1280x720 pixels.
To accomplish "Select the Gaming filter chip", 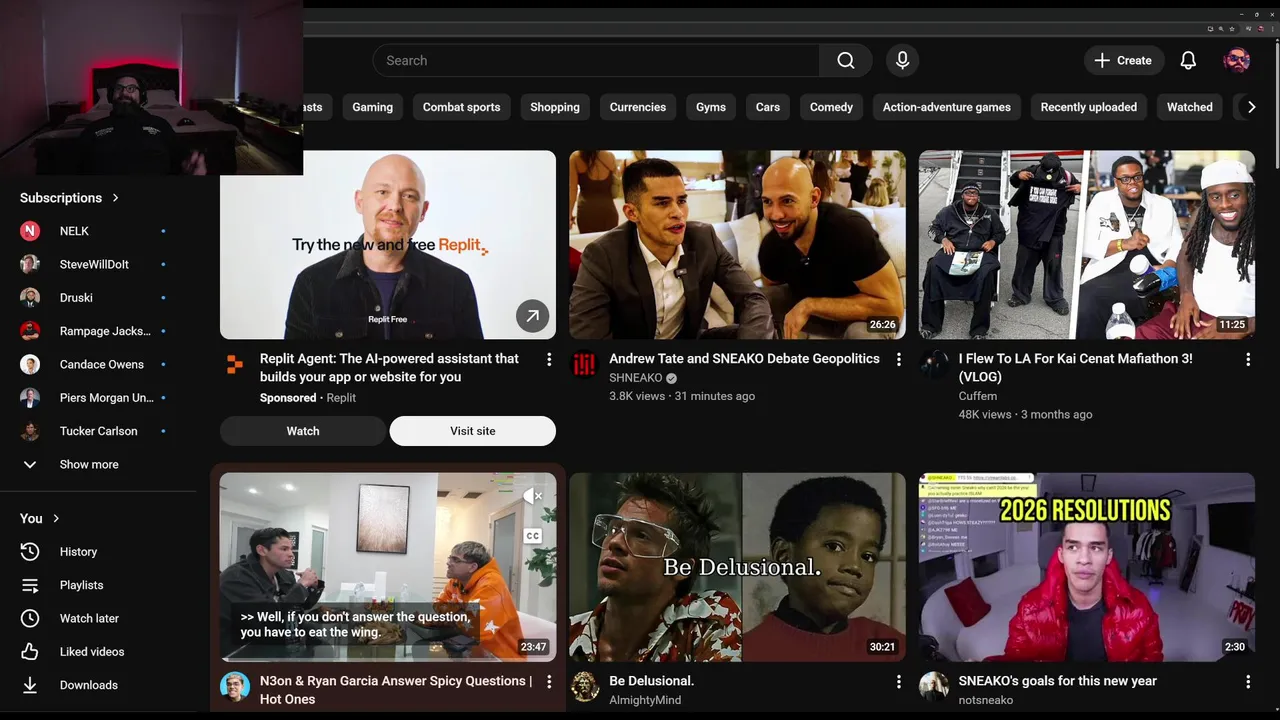I will (x=372, y=107).
